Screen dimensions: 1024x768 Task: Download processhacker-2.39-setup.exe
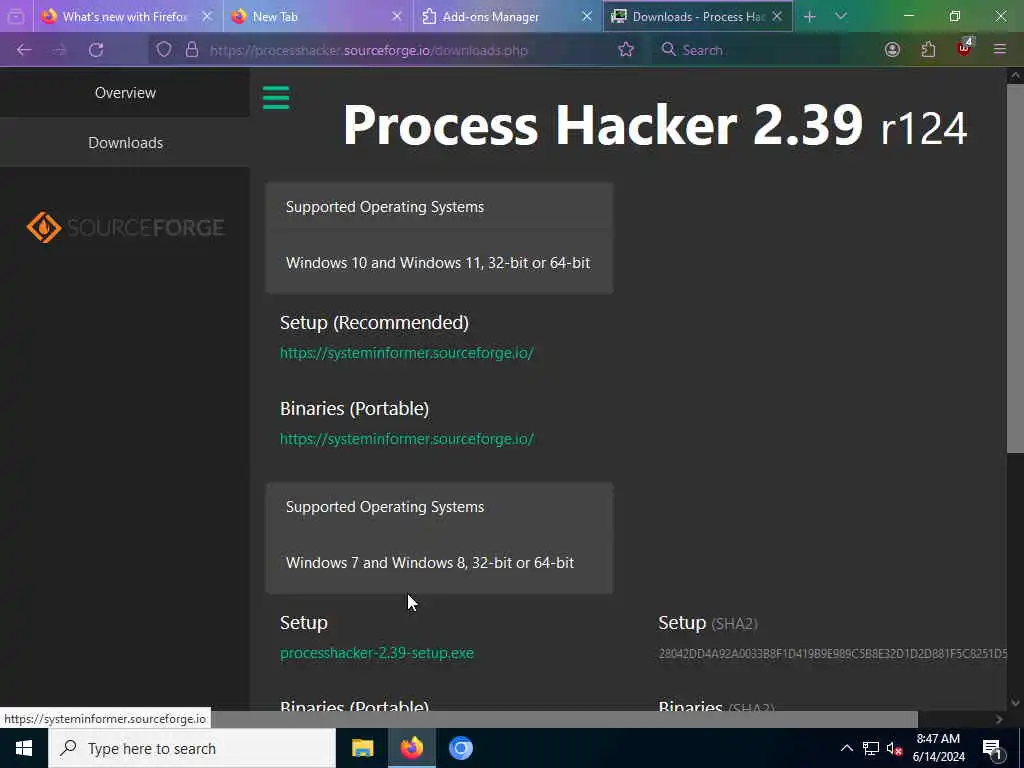click(376, 653)
